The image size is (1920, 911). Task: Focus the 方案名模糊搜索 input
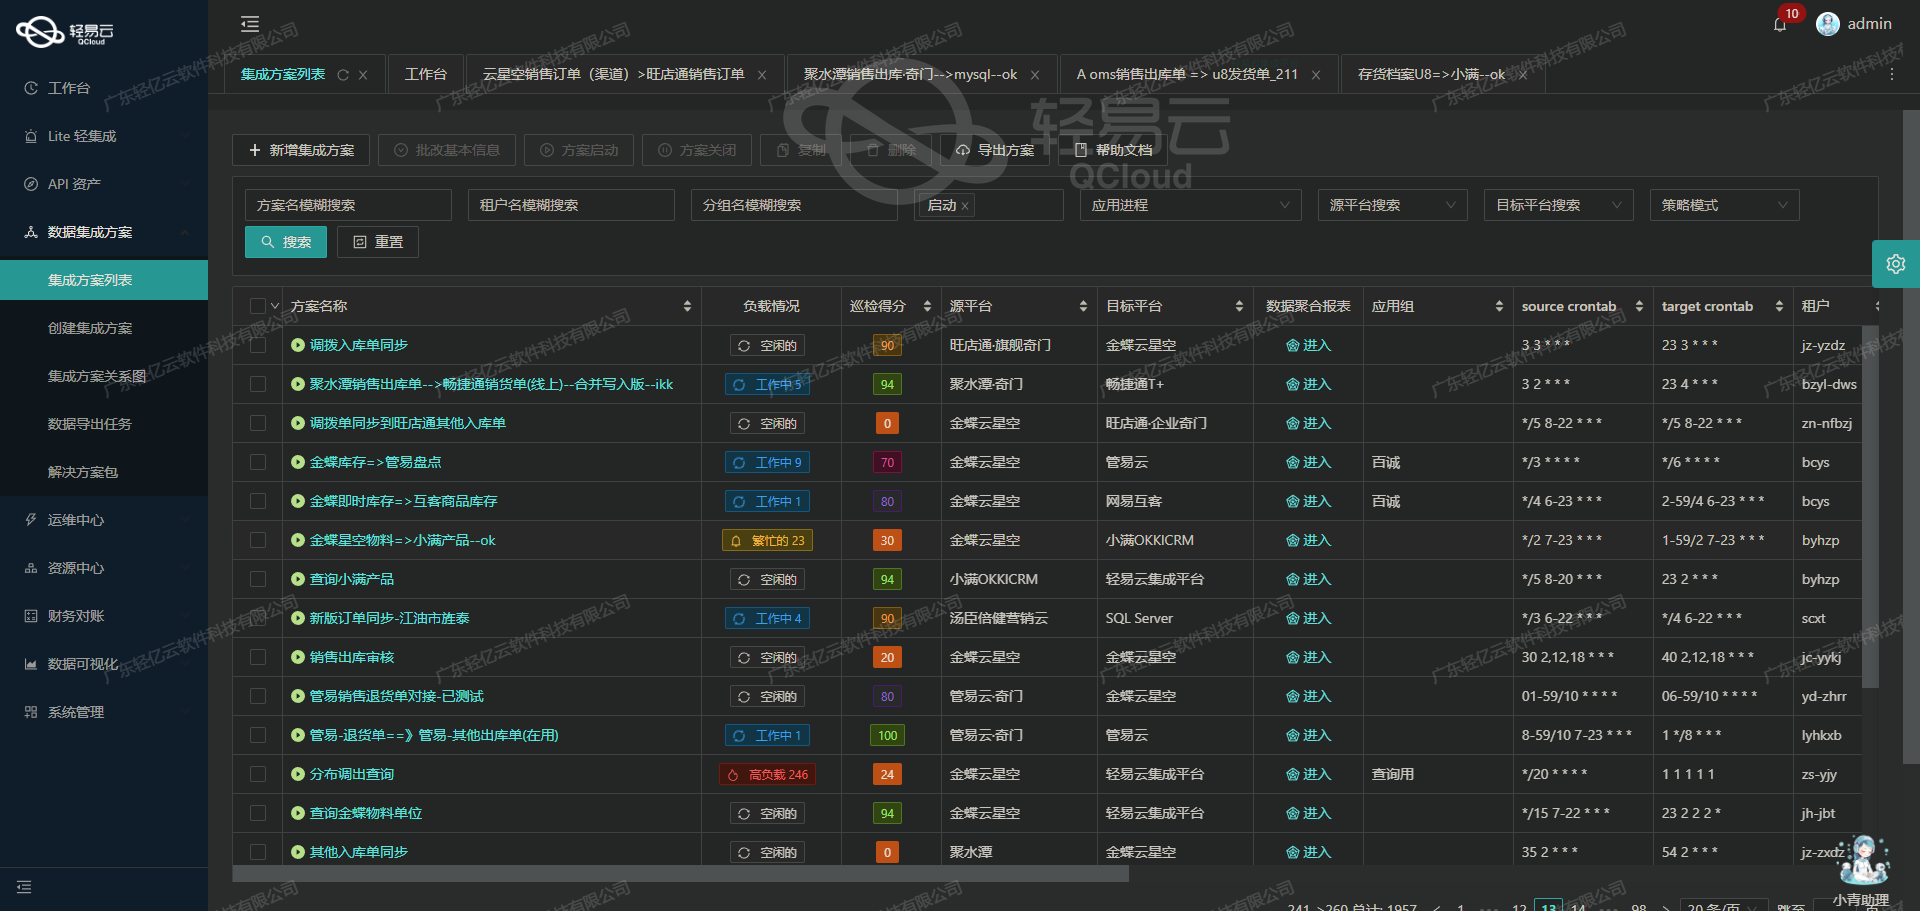[348, 205]
